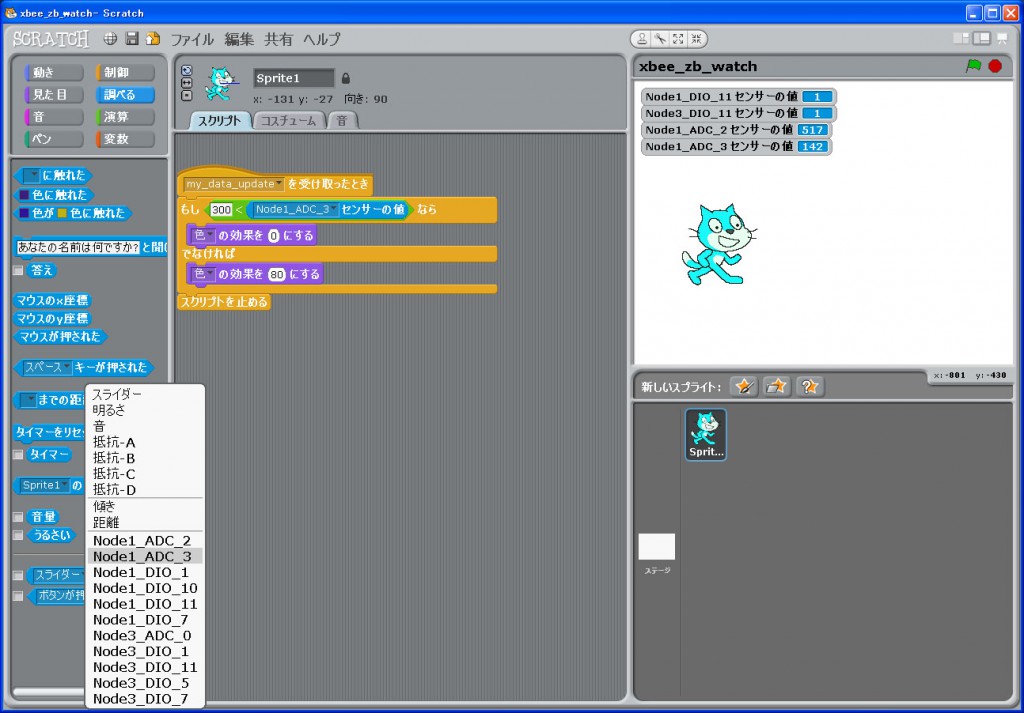
Task: Choose Node1_DIO_7 from sensor list
Action: click(144, 620)
